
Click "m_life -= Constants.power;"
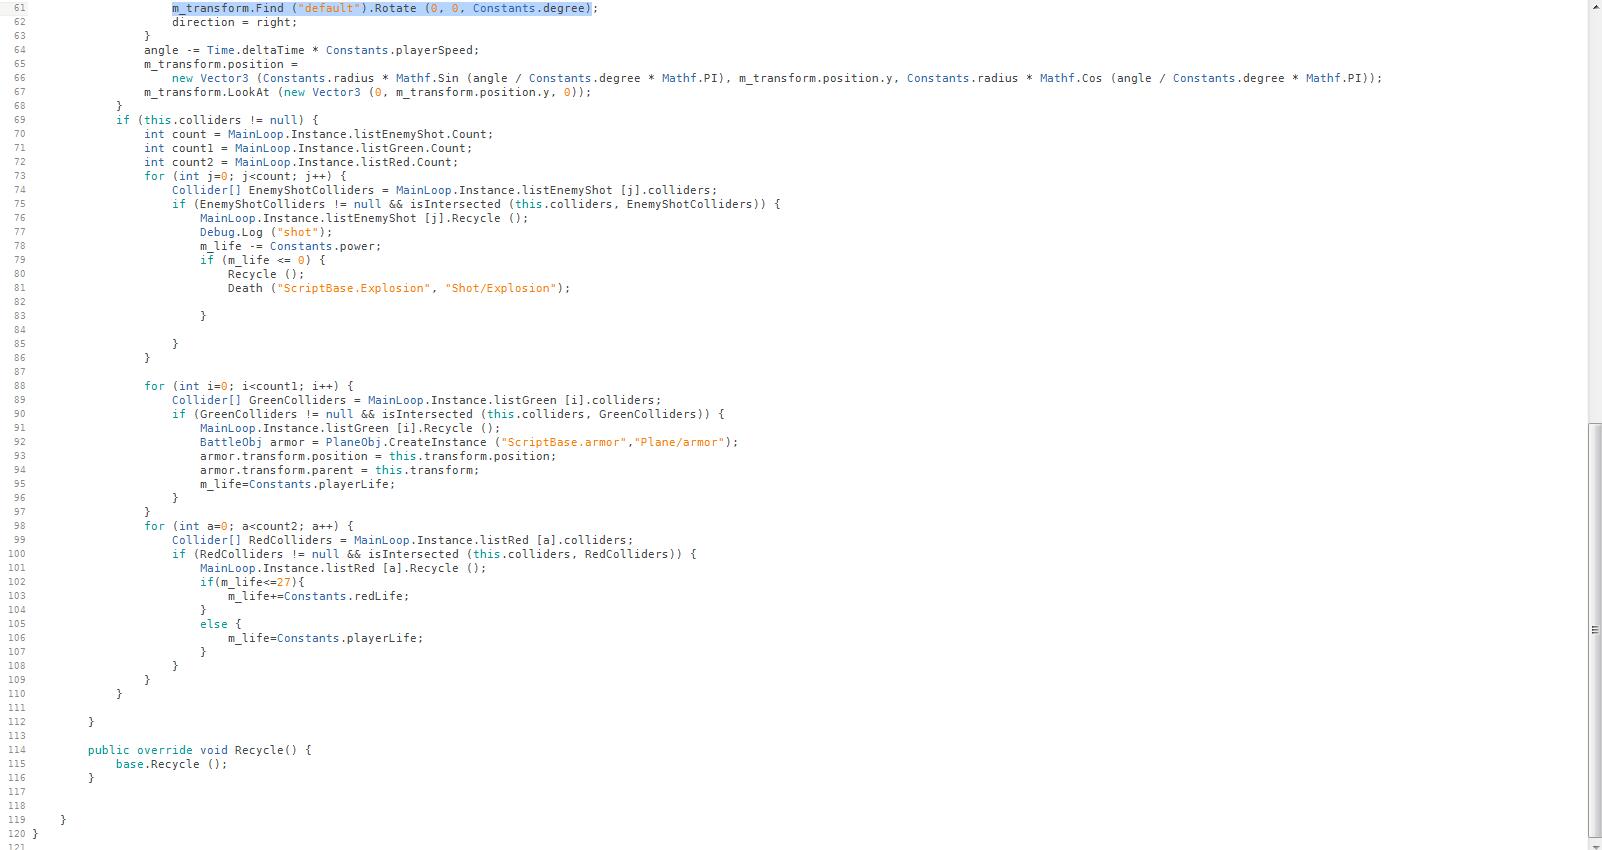coord(290,246)
